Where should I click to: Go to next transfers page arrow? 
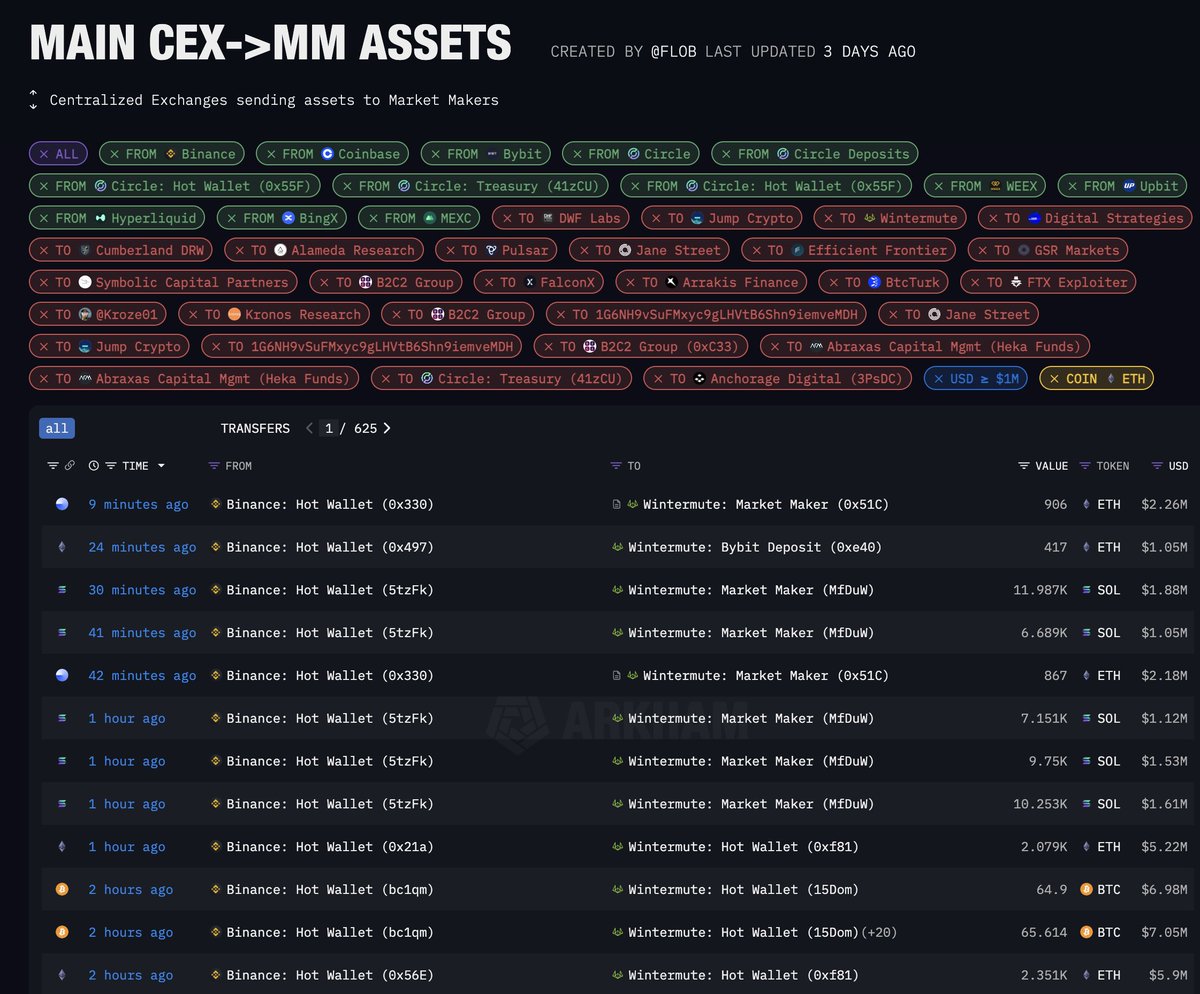[387, 428]
